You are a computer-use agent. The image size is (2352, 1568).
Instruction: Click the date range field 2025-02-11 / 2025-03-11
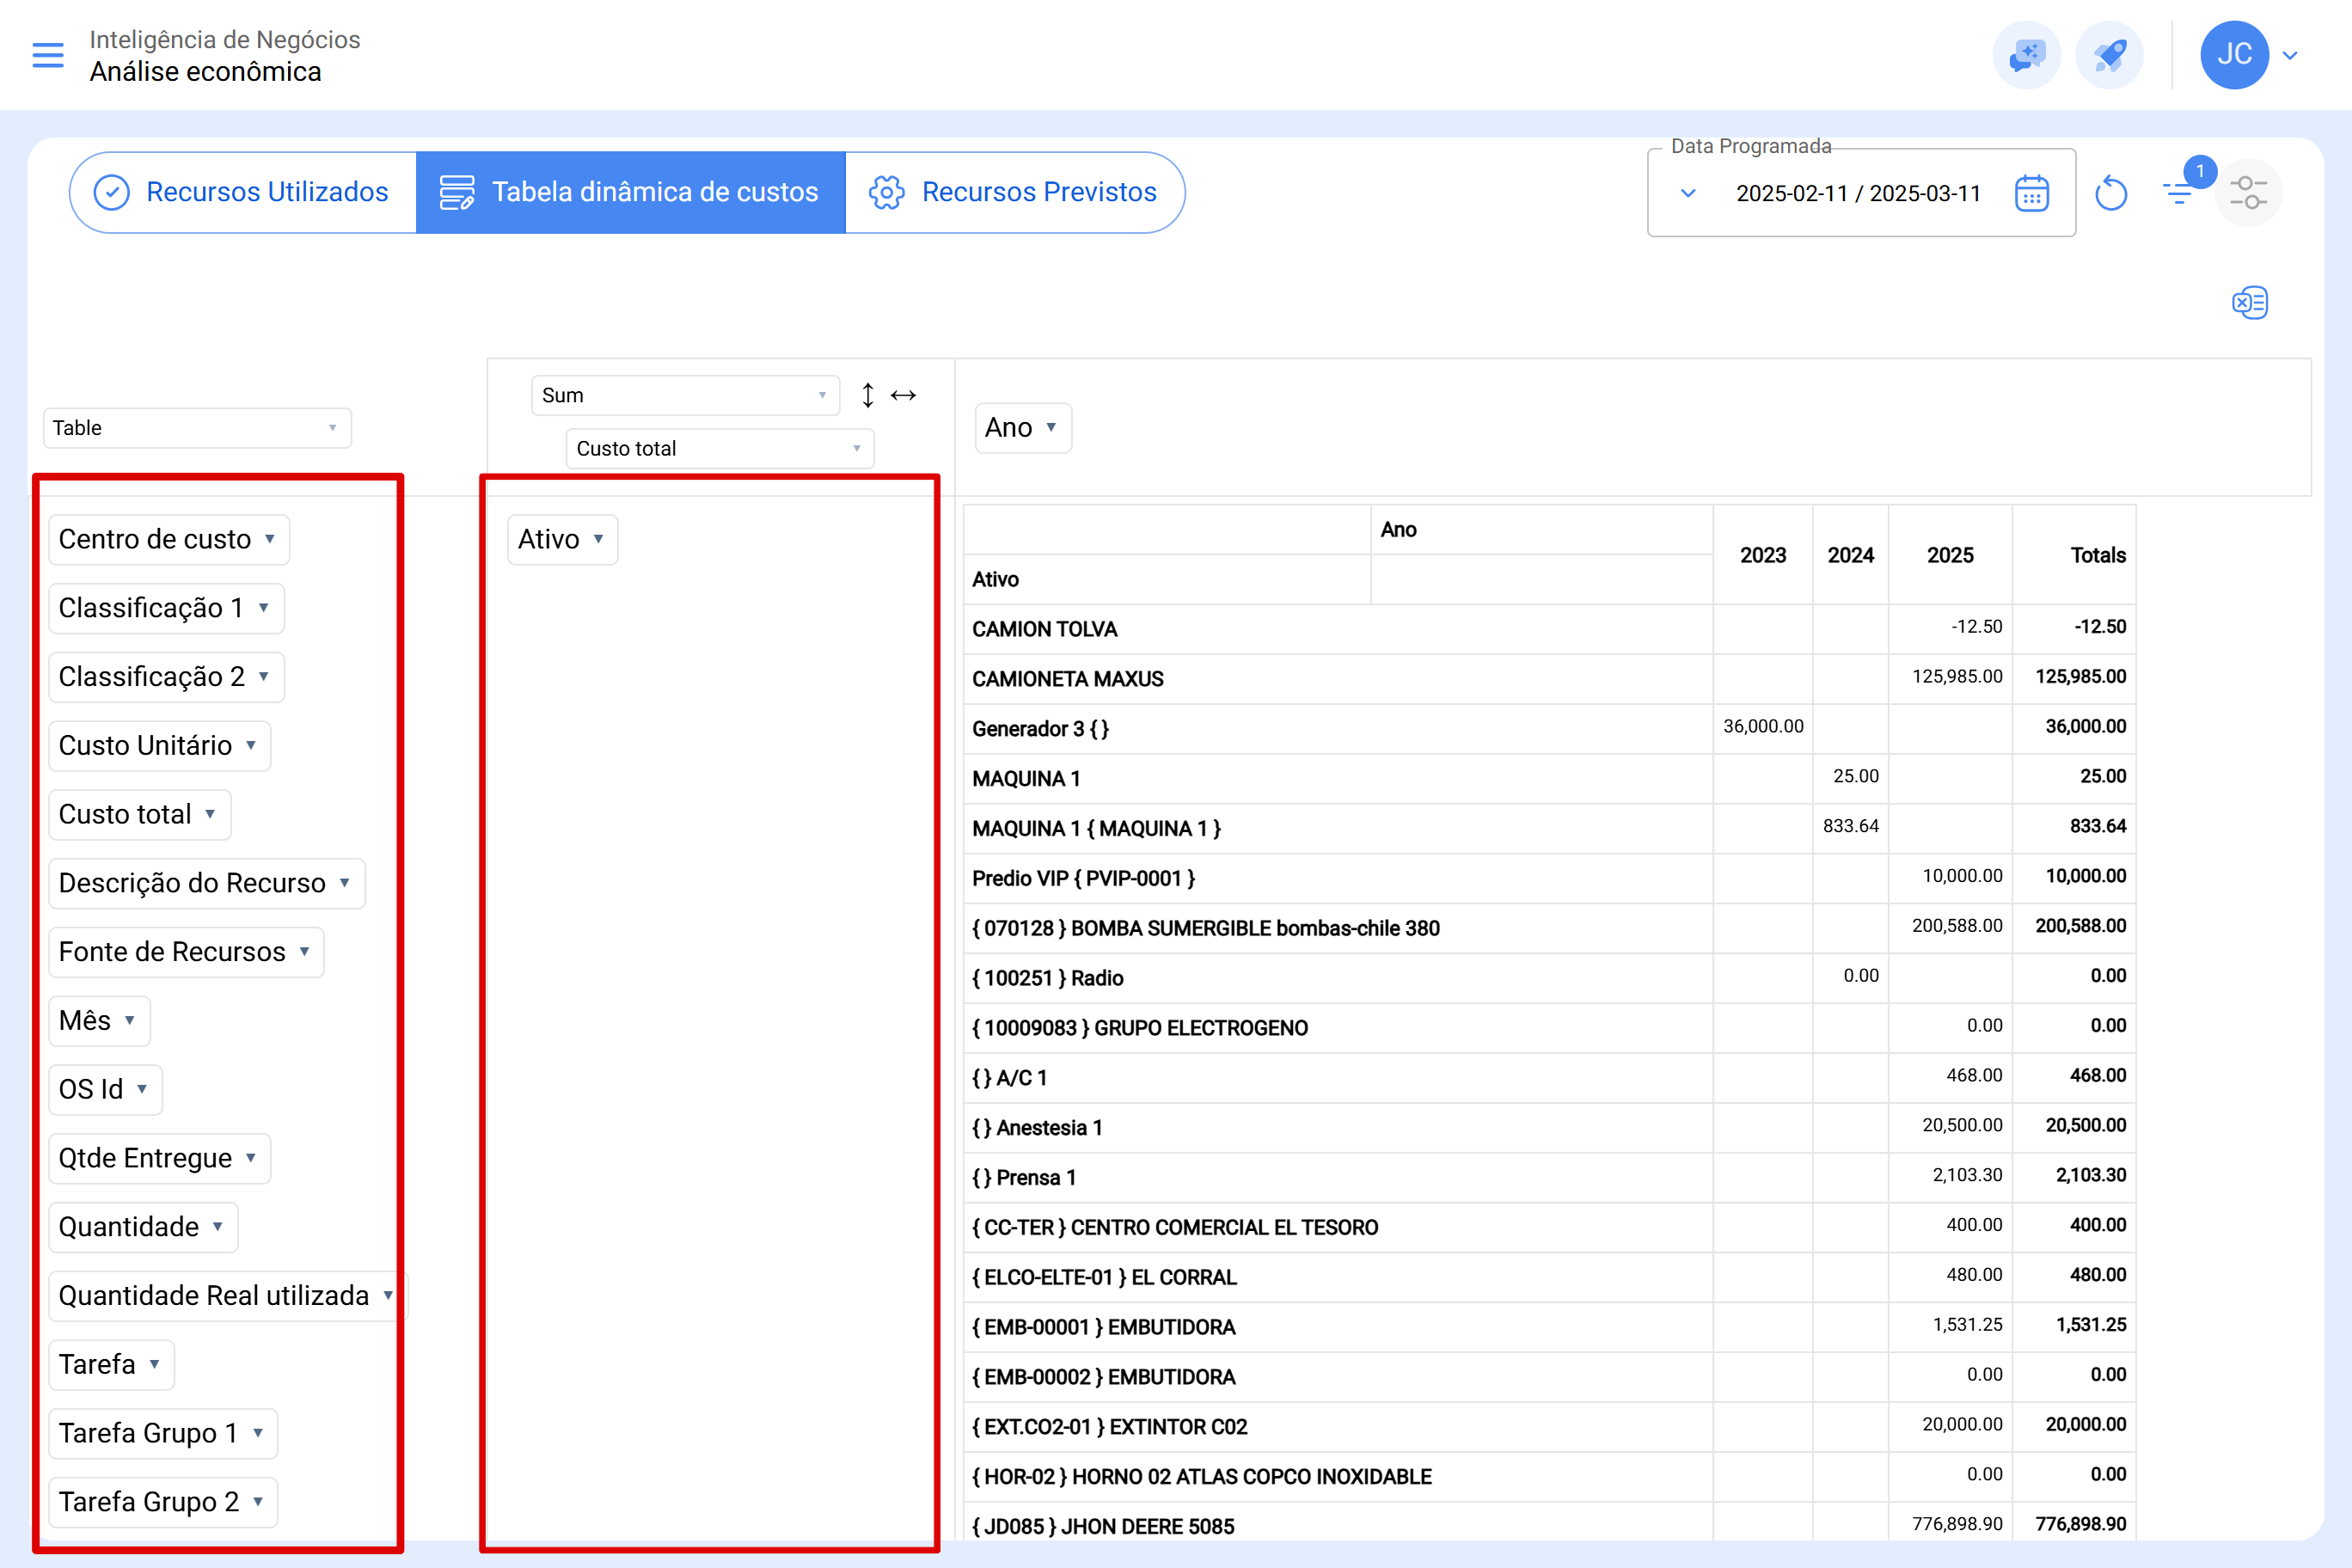(1858, 193)
